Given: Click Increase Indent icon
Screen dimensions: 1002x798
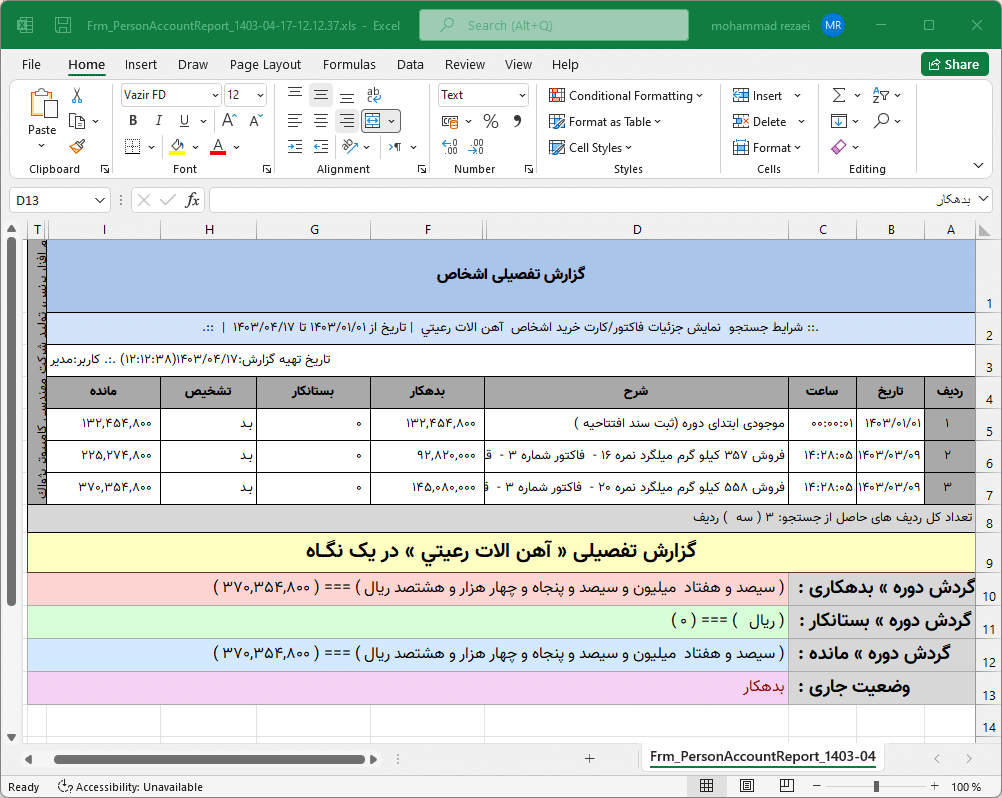Looking at the screenshot, I should coord(321,147).
